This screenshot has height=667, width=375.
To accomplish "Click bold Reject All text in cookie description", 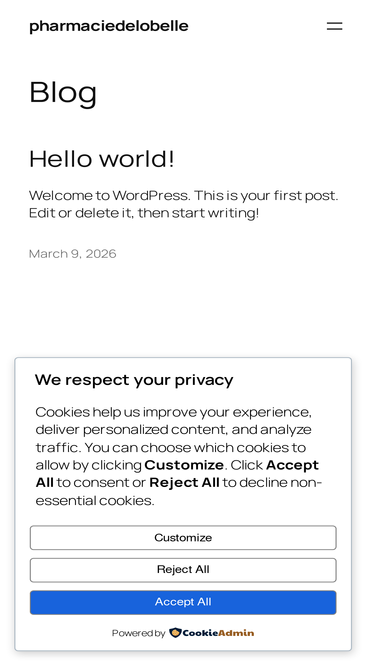I will pyautogui.click(x=185, y=483).
